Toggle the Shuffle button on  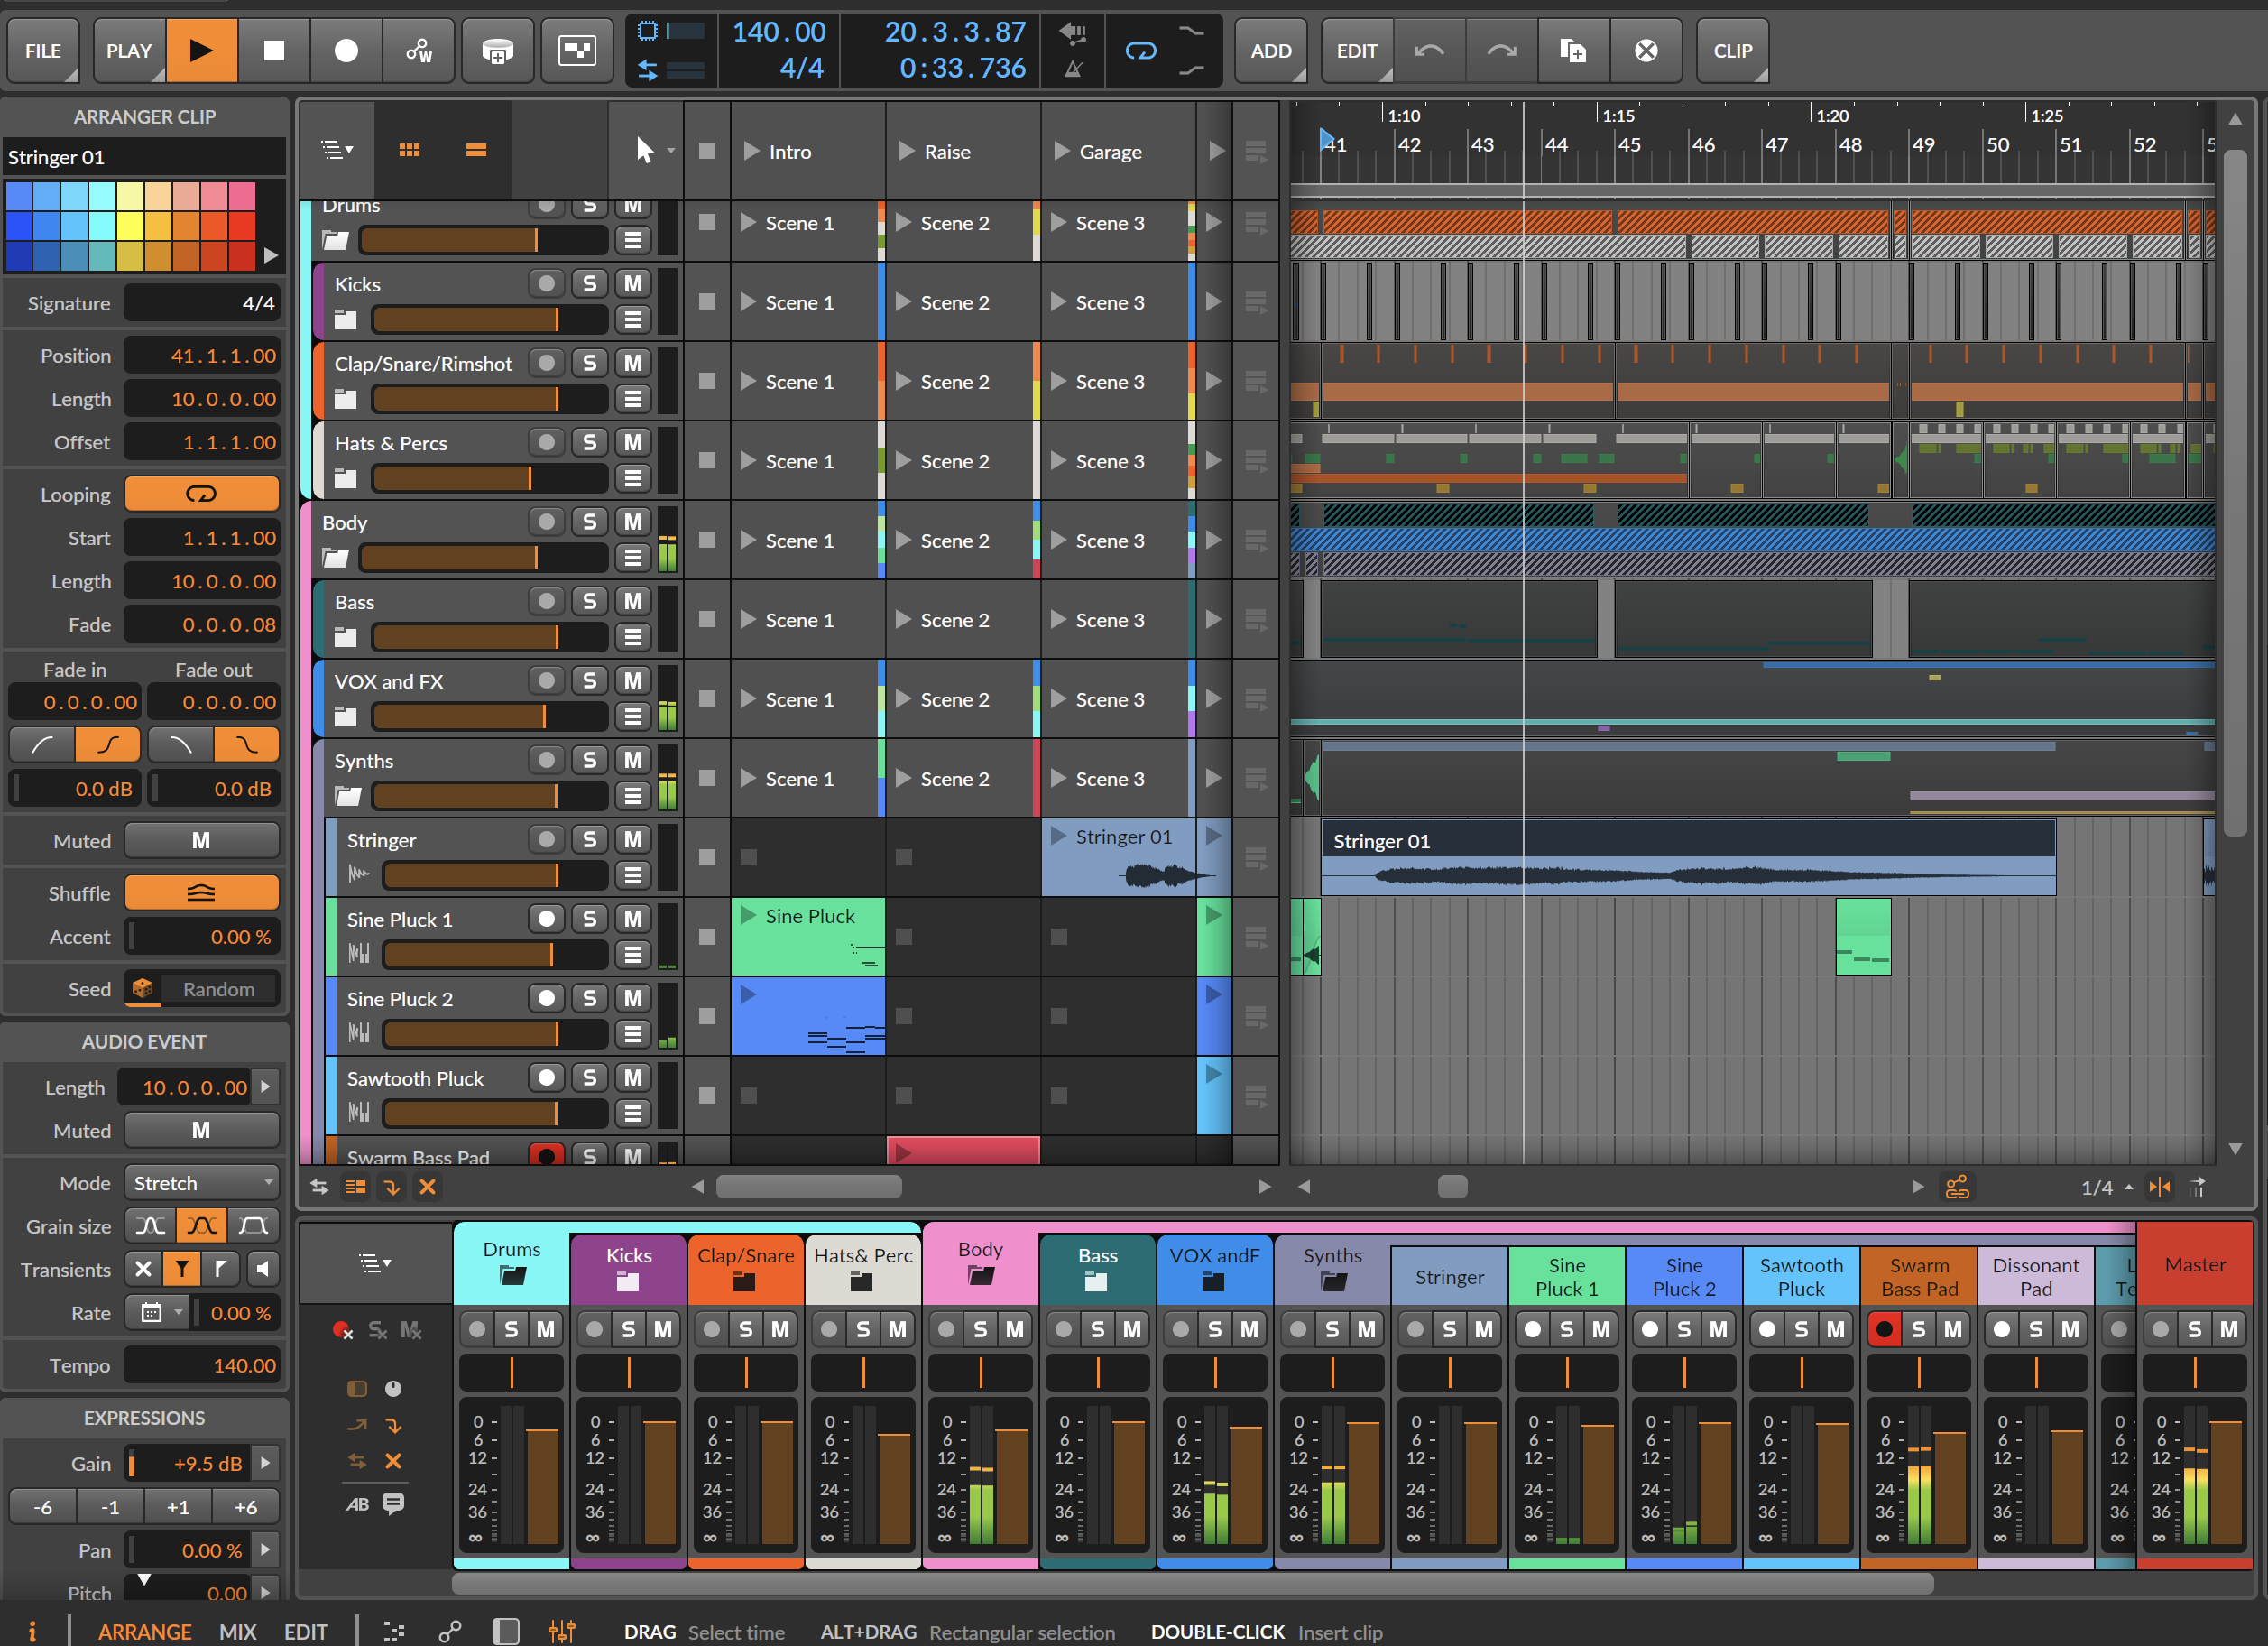pyautogui.click(x=201, y=893)
